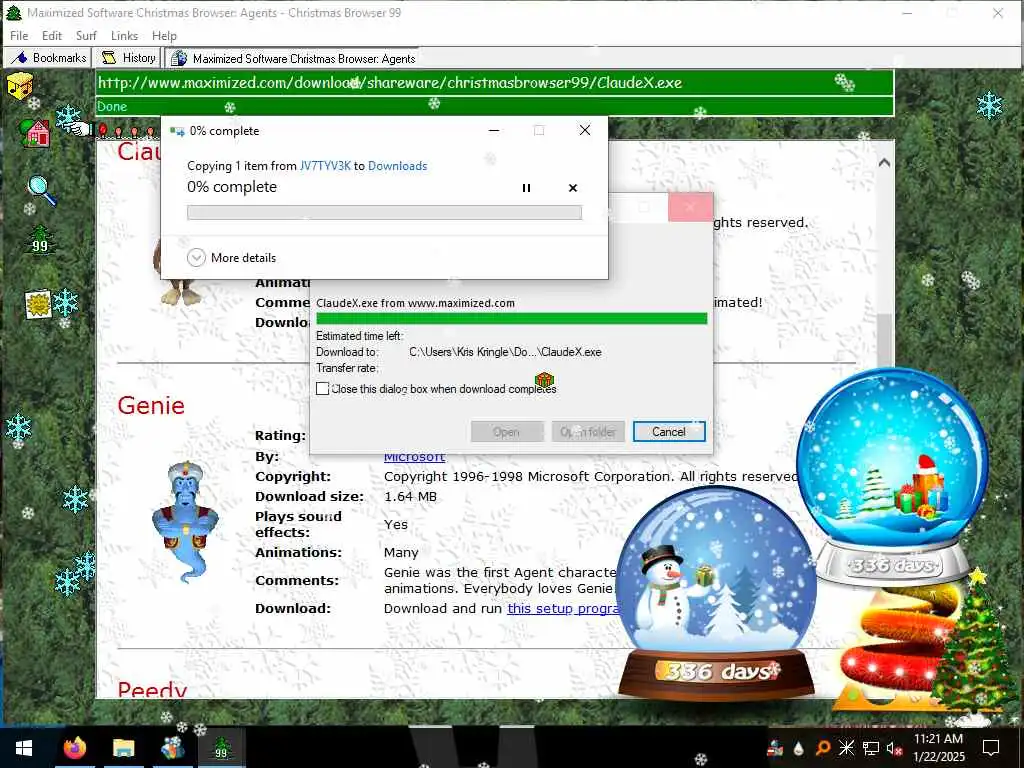Click the page vertical scrollbar thumb
1024x768 pixels.
884,340
